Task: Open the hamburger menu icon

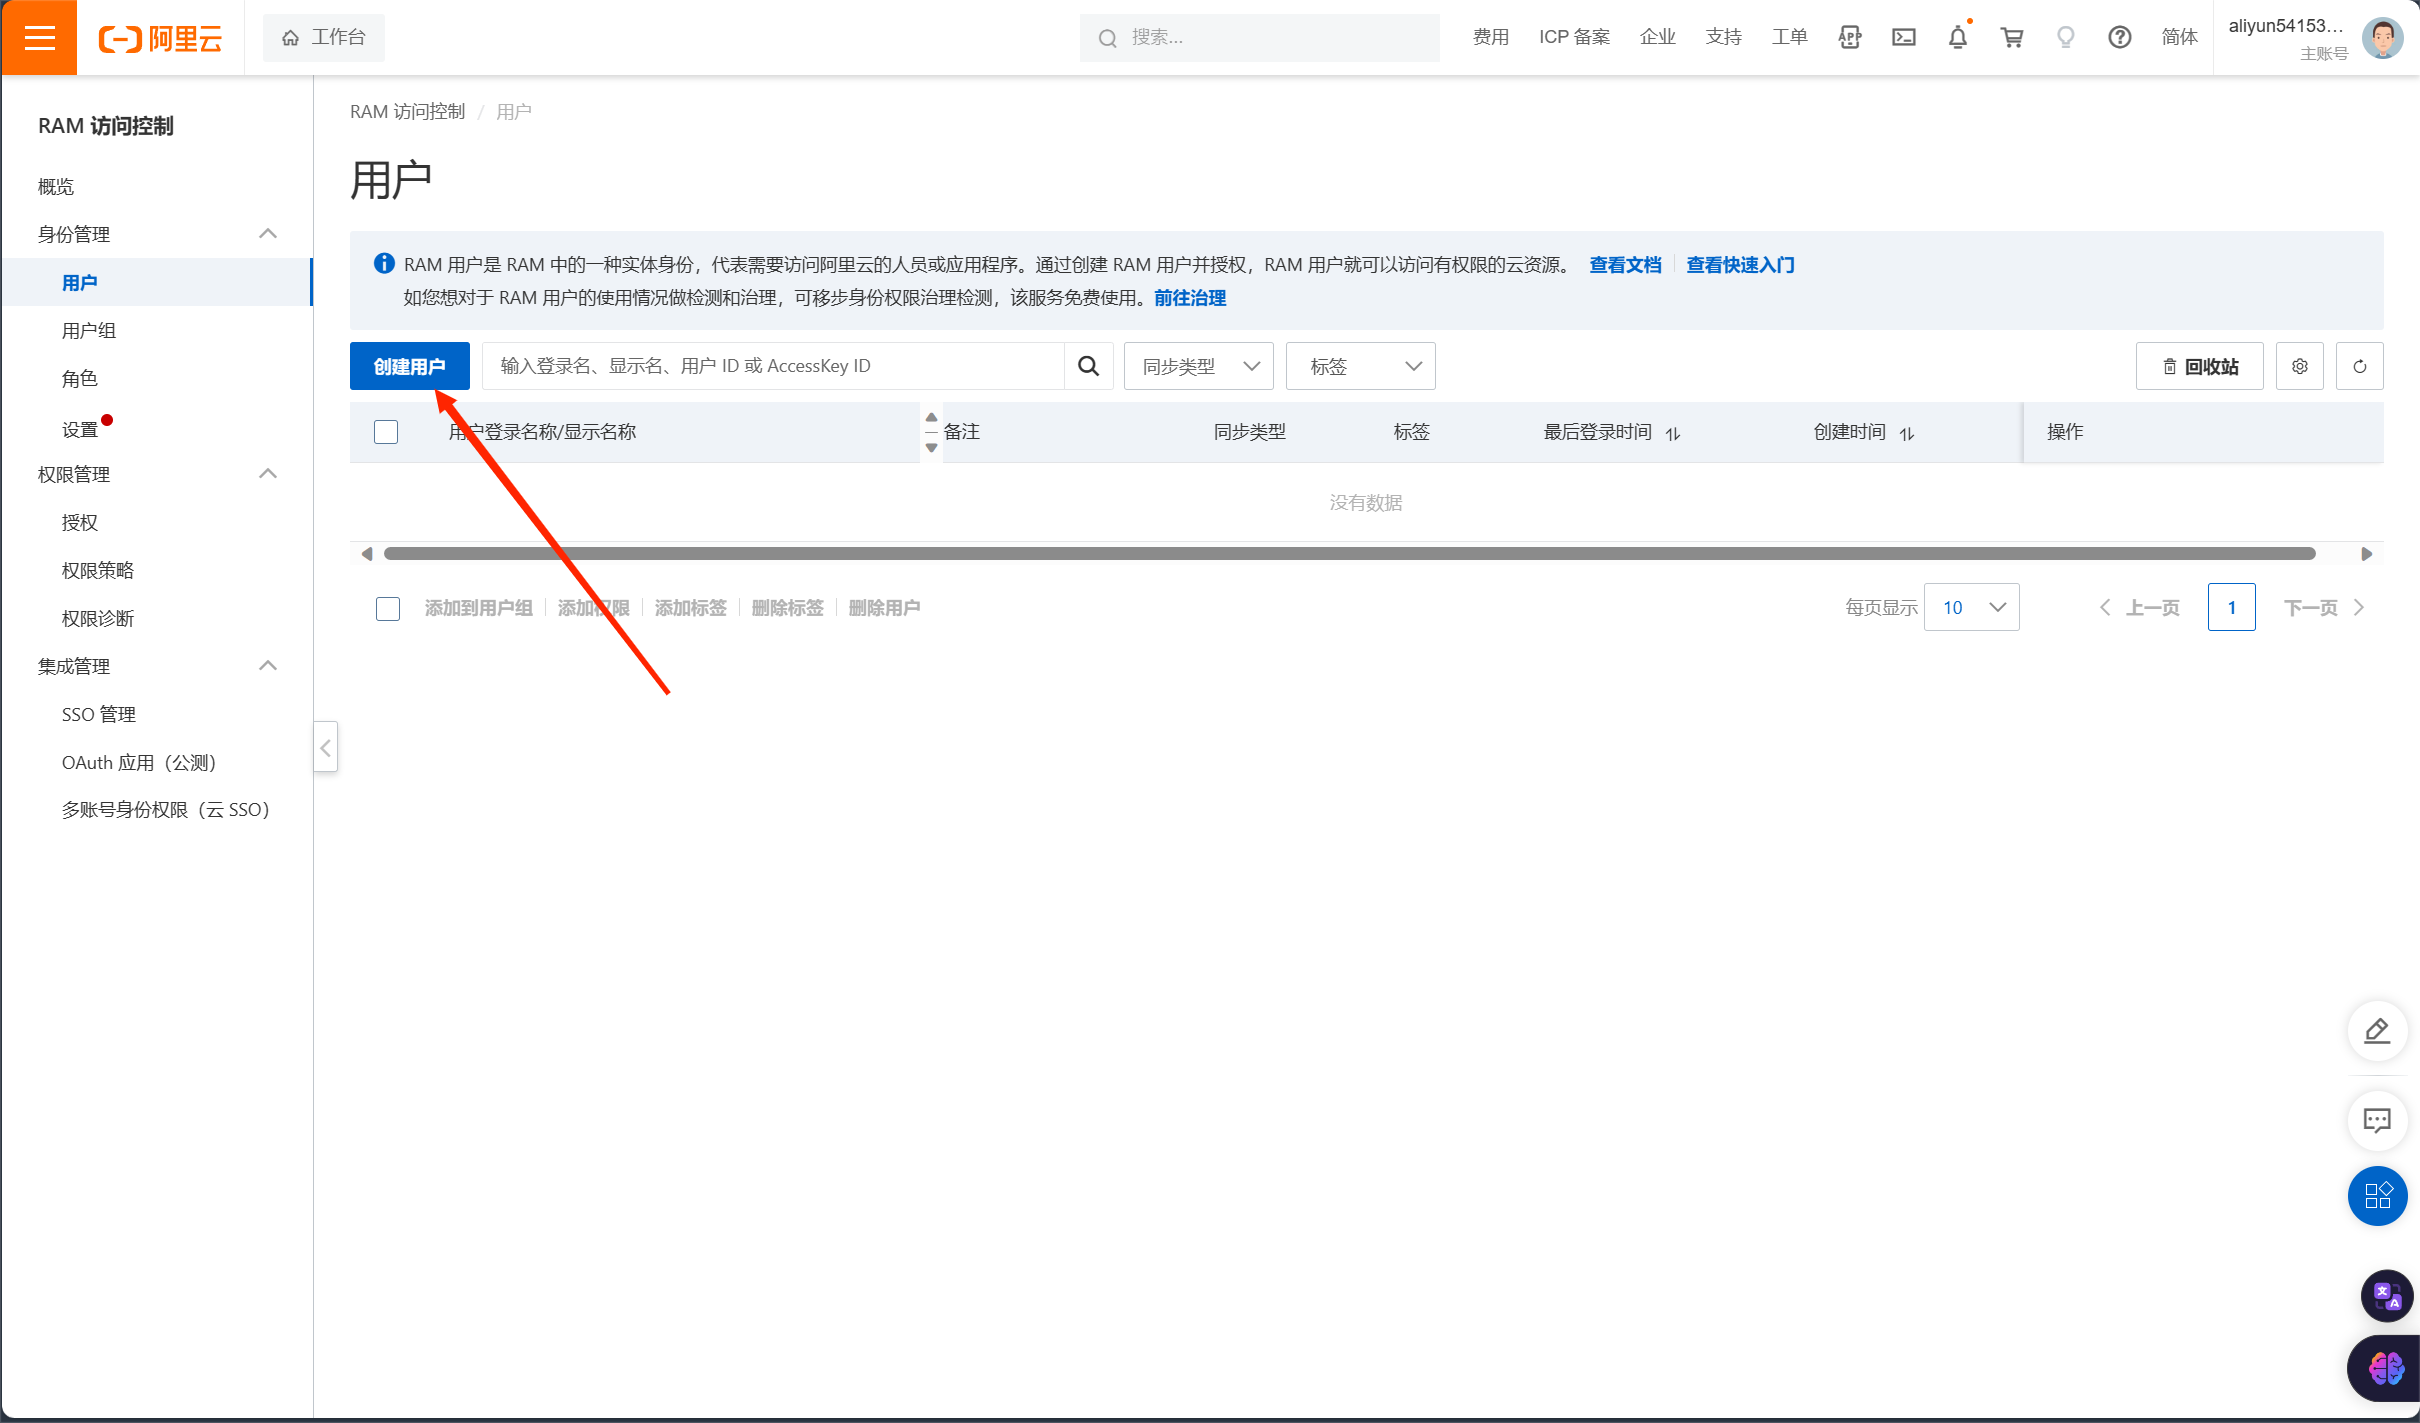Action: point(39,38)
